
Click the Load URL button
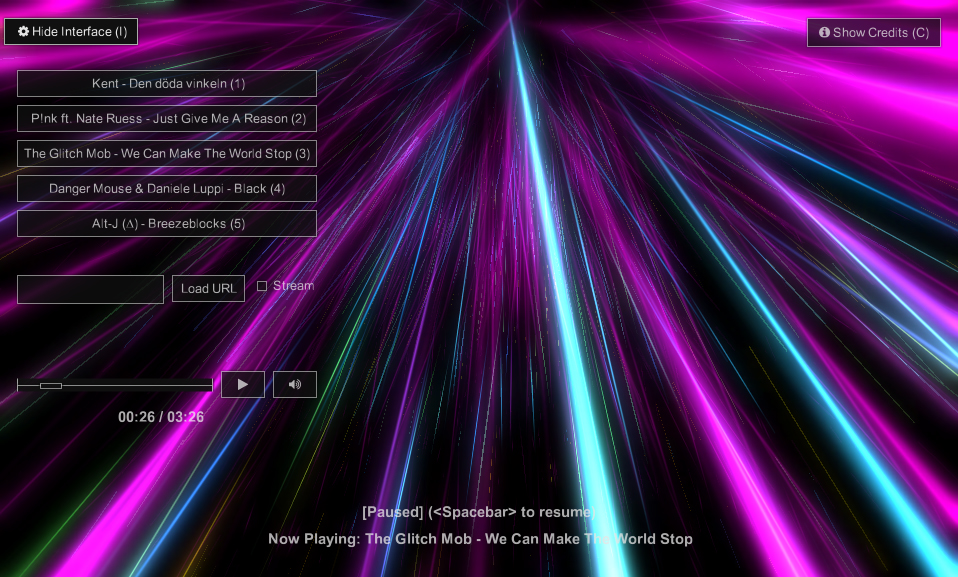[x=208, y=288]
